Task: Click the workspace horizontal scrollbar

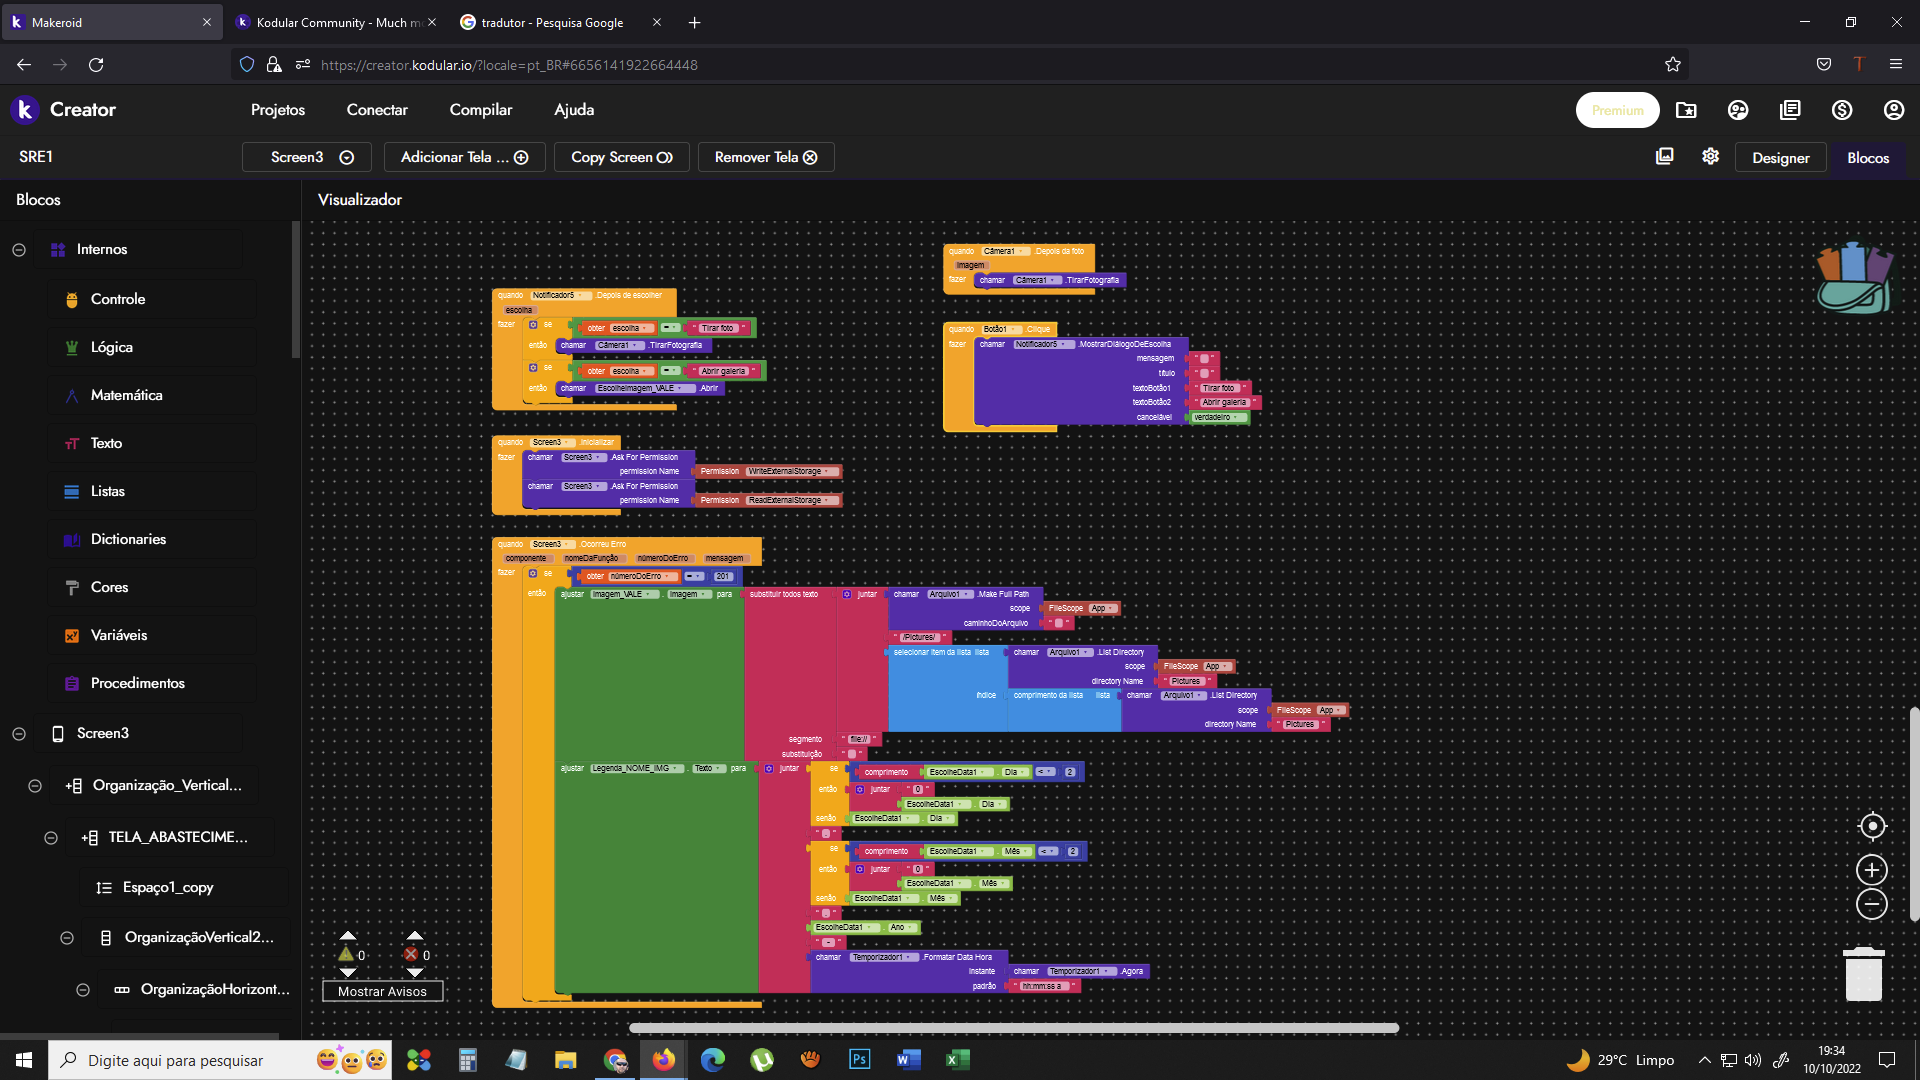Action: (1013, 1028)
